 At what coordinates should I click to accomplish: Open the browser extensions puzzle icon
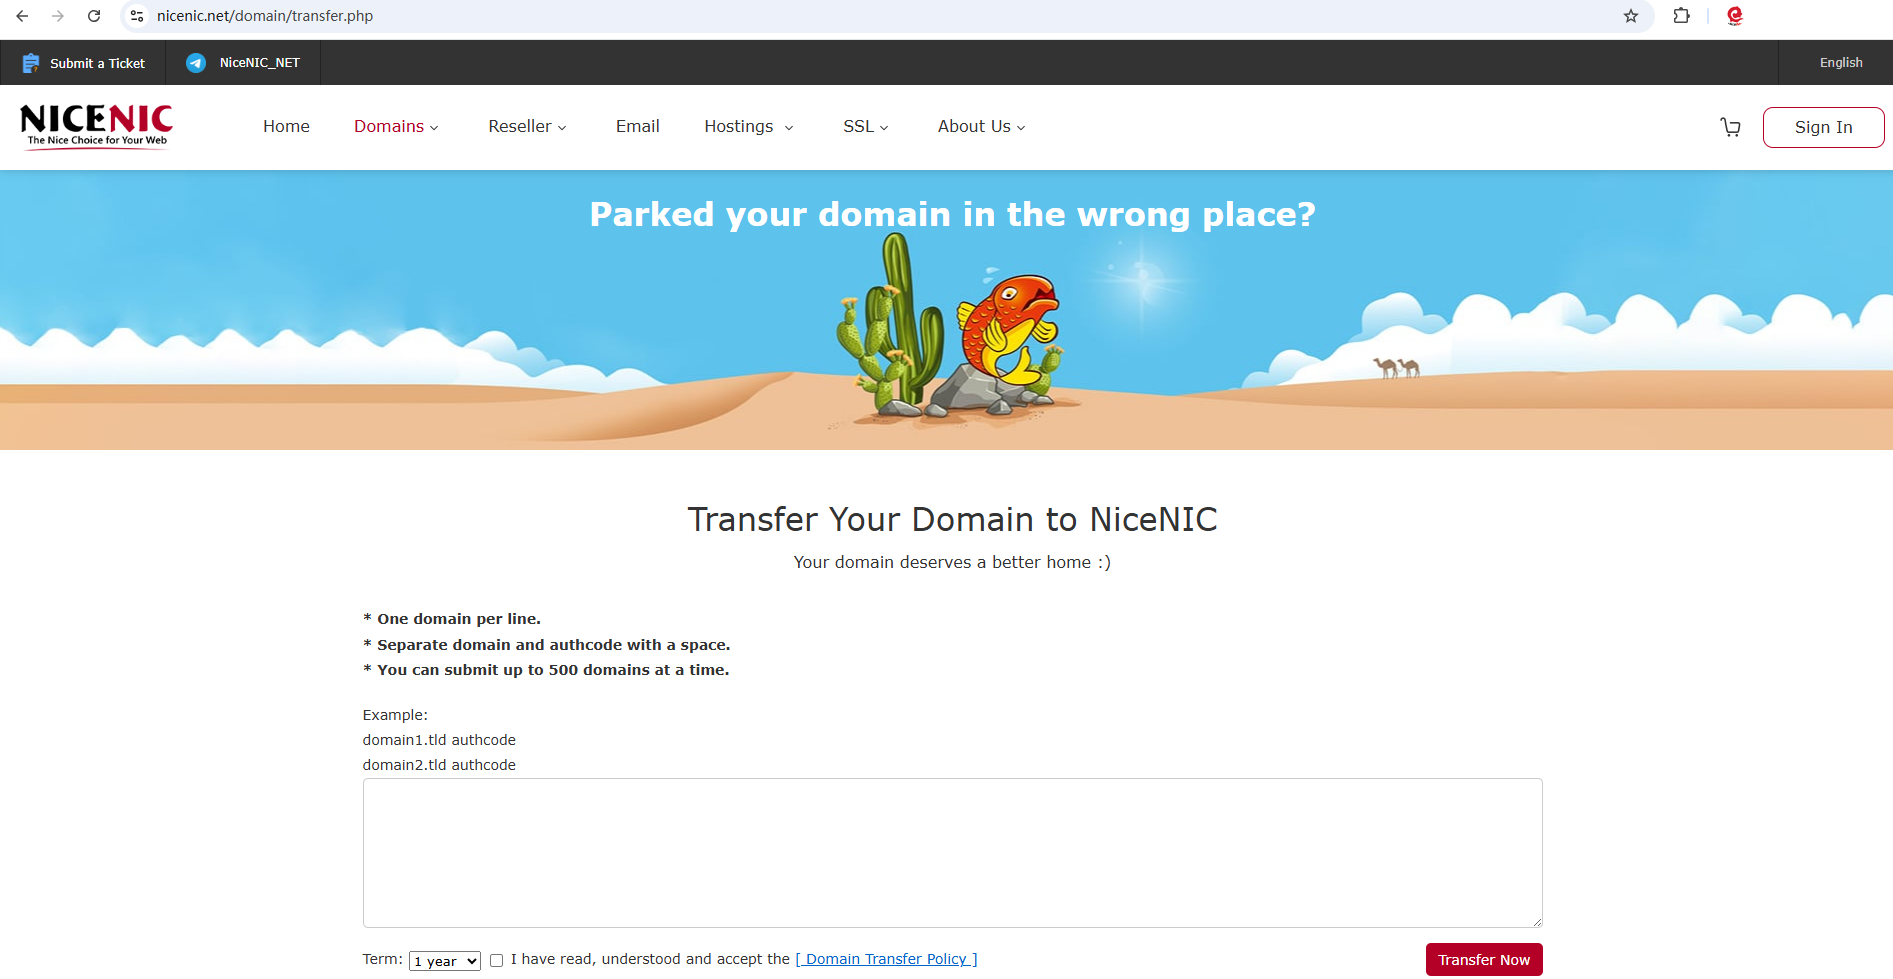[x=1681, y=16]
